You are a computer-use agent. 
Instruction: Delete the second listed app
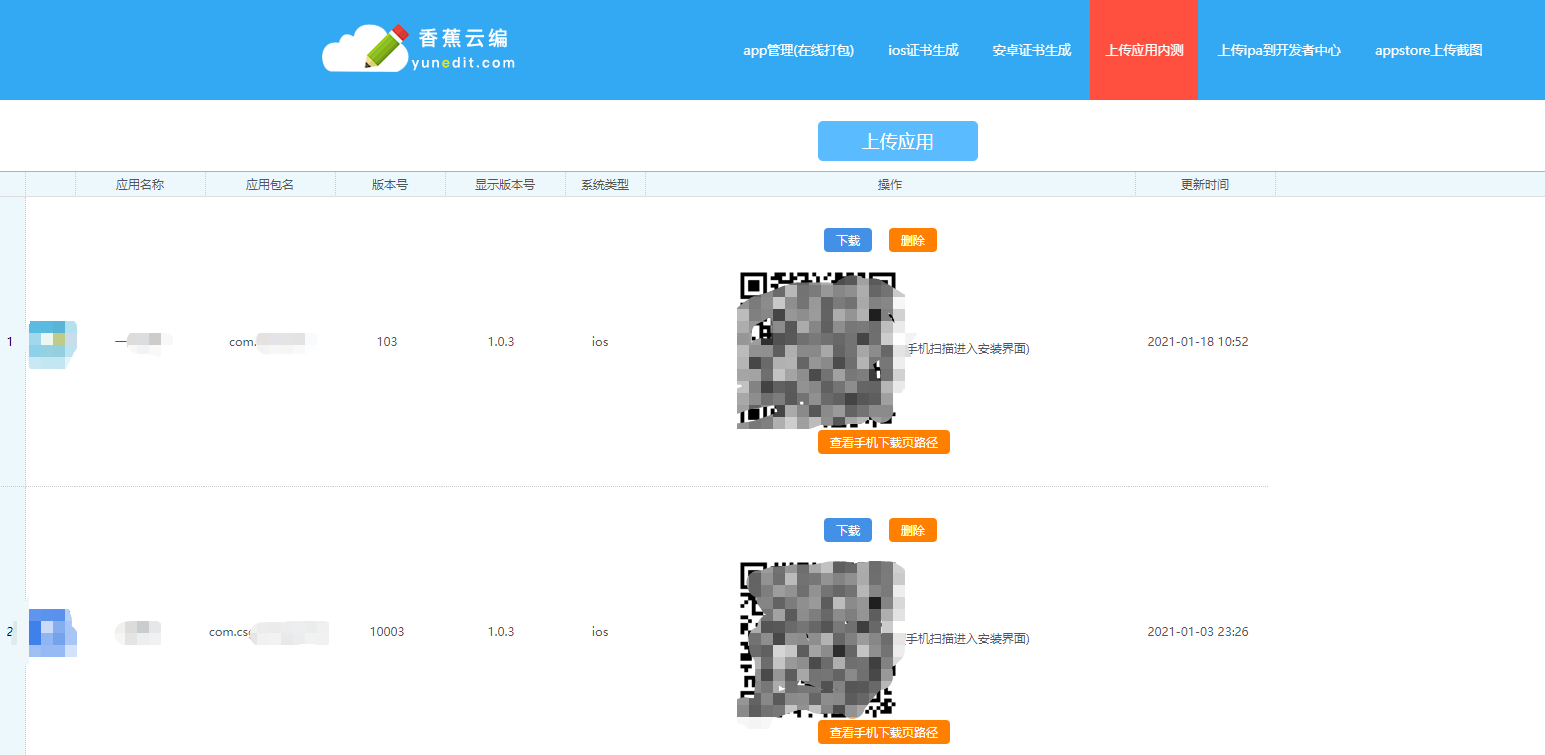pyautogui.click(x=912, y=530)
